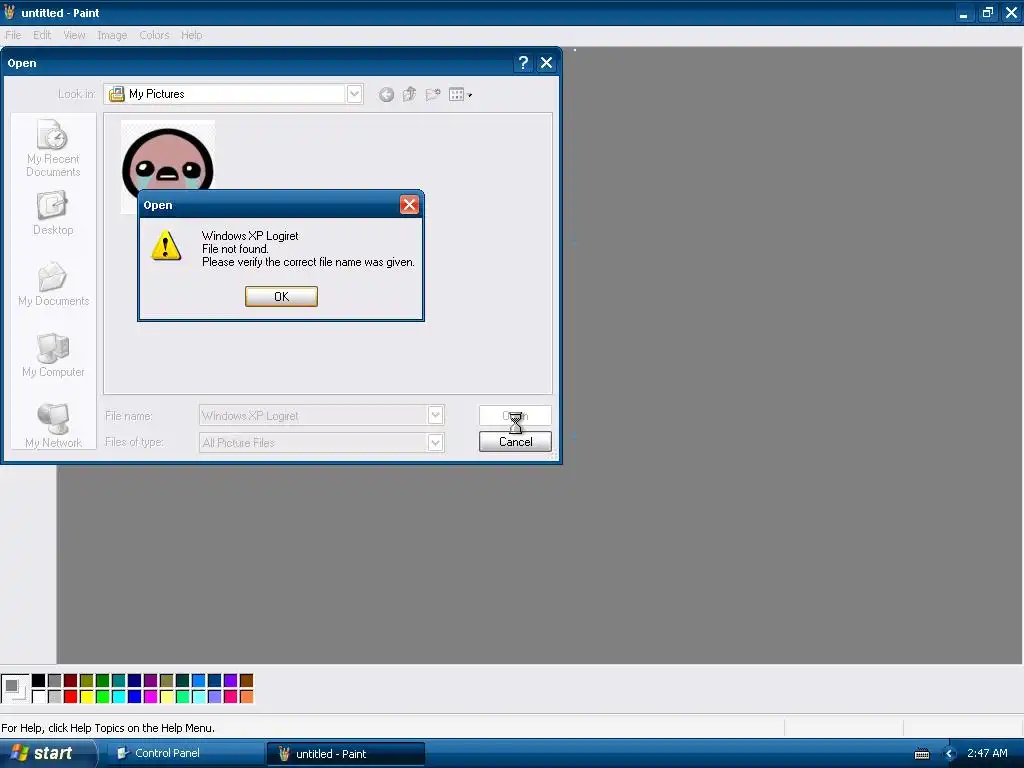This screenshot has width=1024, height=768.
Task: Close the Open file dialog via title bar X
Action: click(x=547, y=63)
